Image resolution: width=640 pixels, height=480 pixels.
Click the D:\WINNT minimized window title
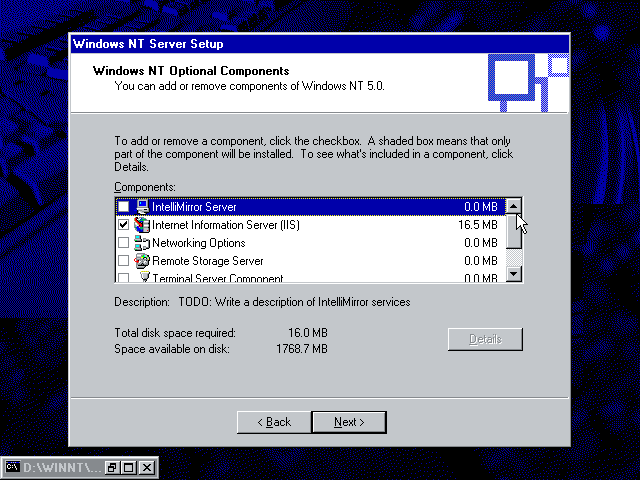click(x=62, y=467)
